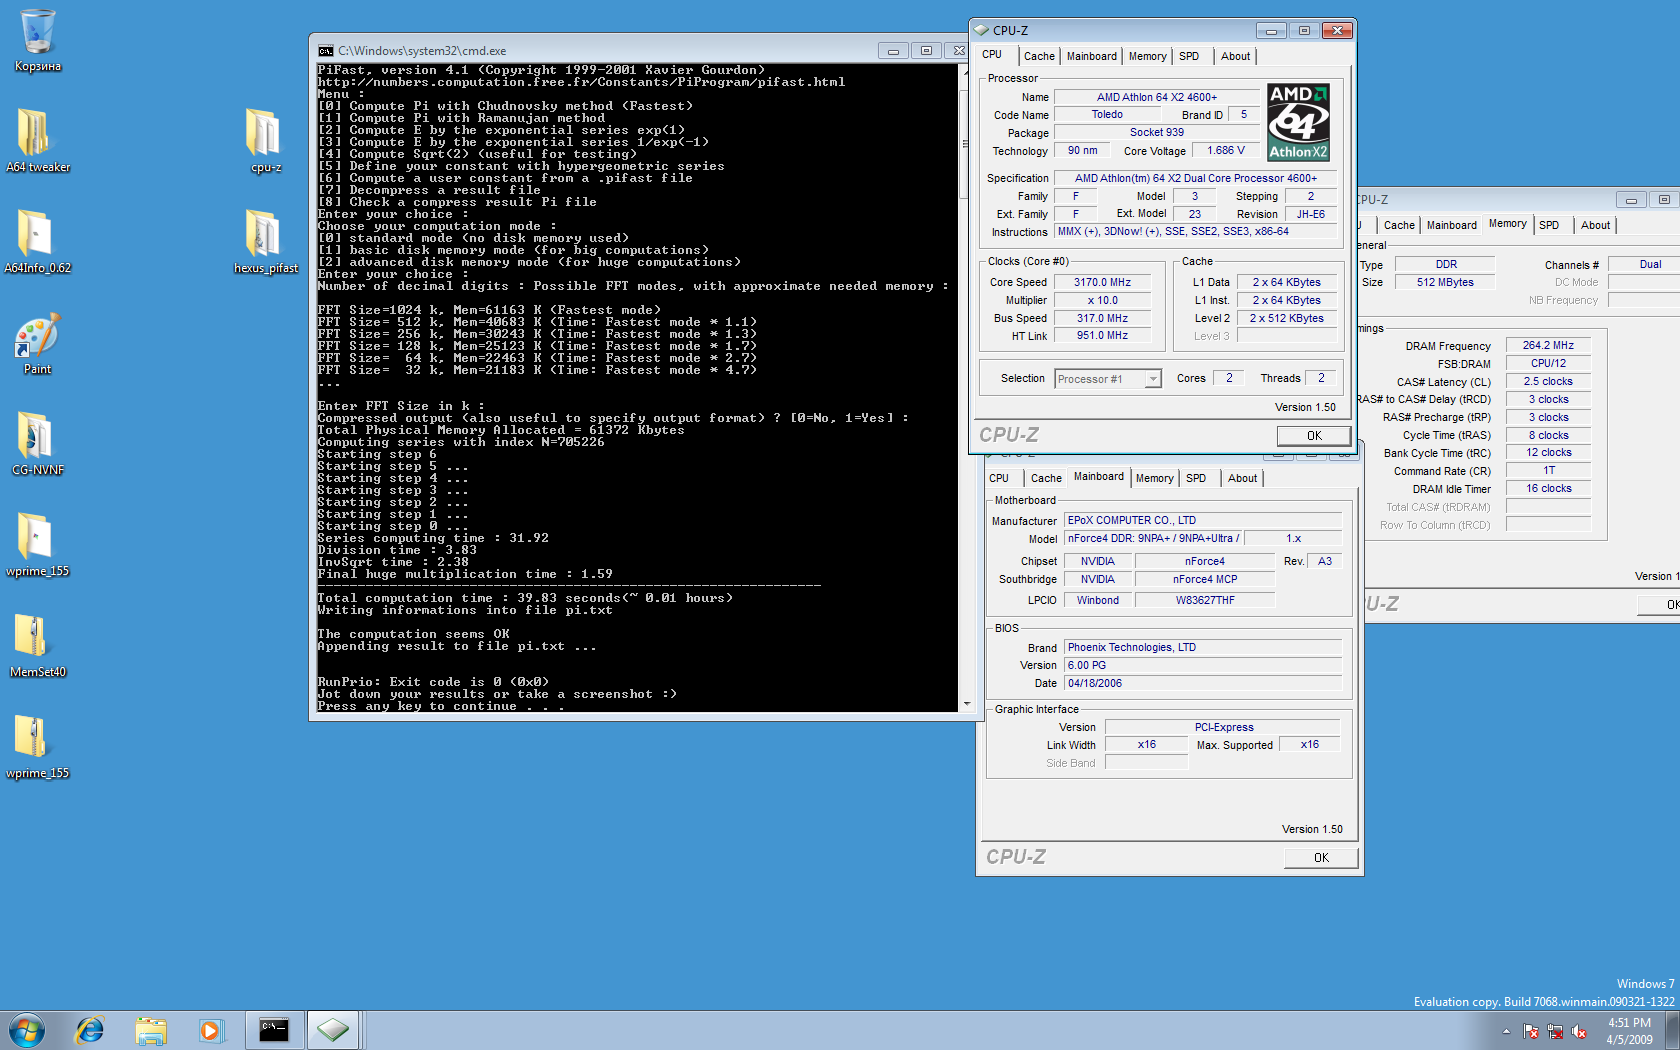The width and height of the screenshot is (1680, 1050).
Task: Open the Recycle Bin desktop icon
Action: [38, 40]
